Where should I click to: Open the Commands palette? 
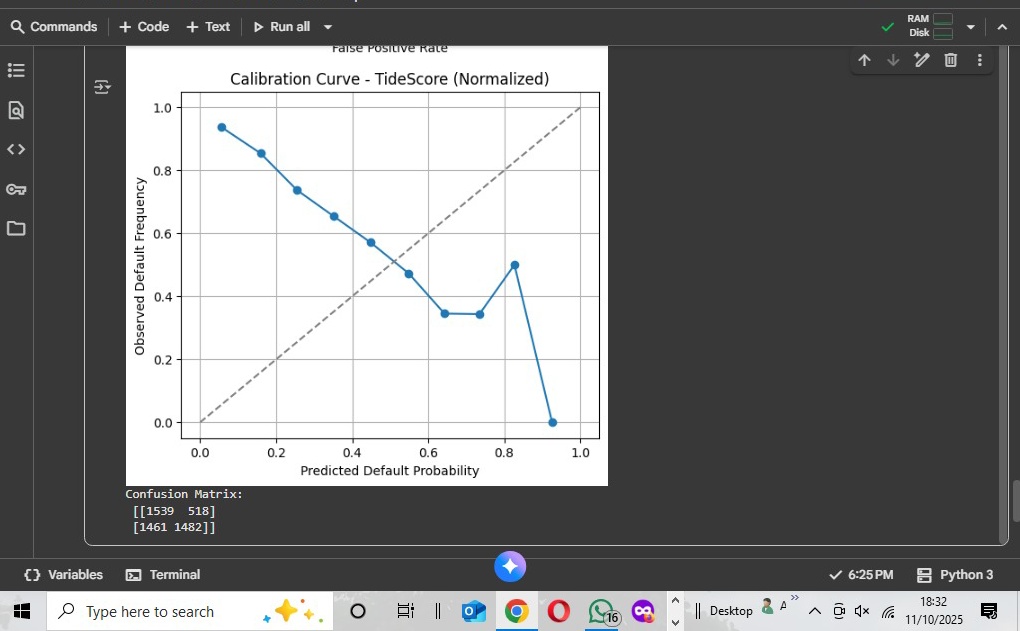(x=53, y=26)
